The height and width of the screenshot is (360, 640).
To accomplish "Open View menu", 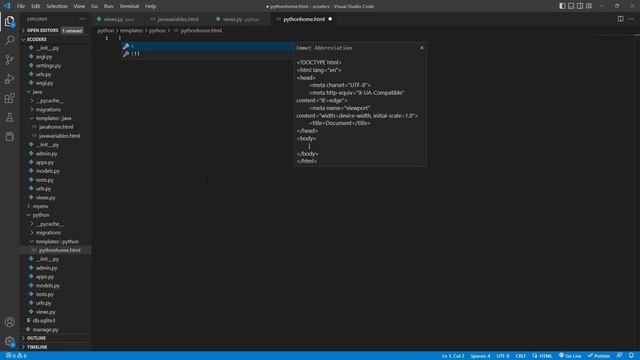I will click(79, 6).
